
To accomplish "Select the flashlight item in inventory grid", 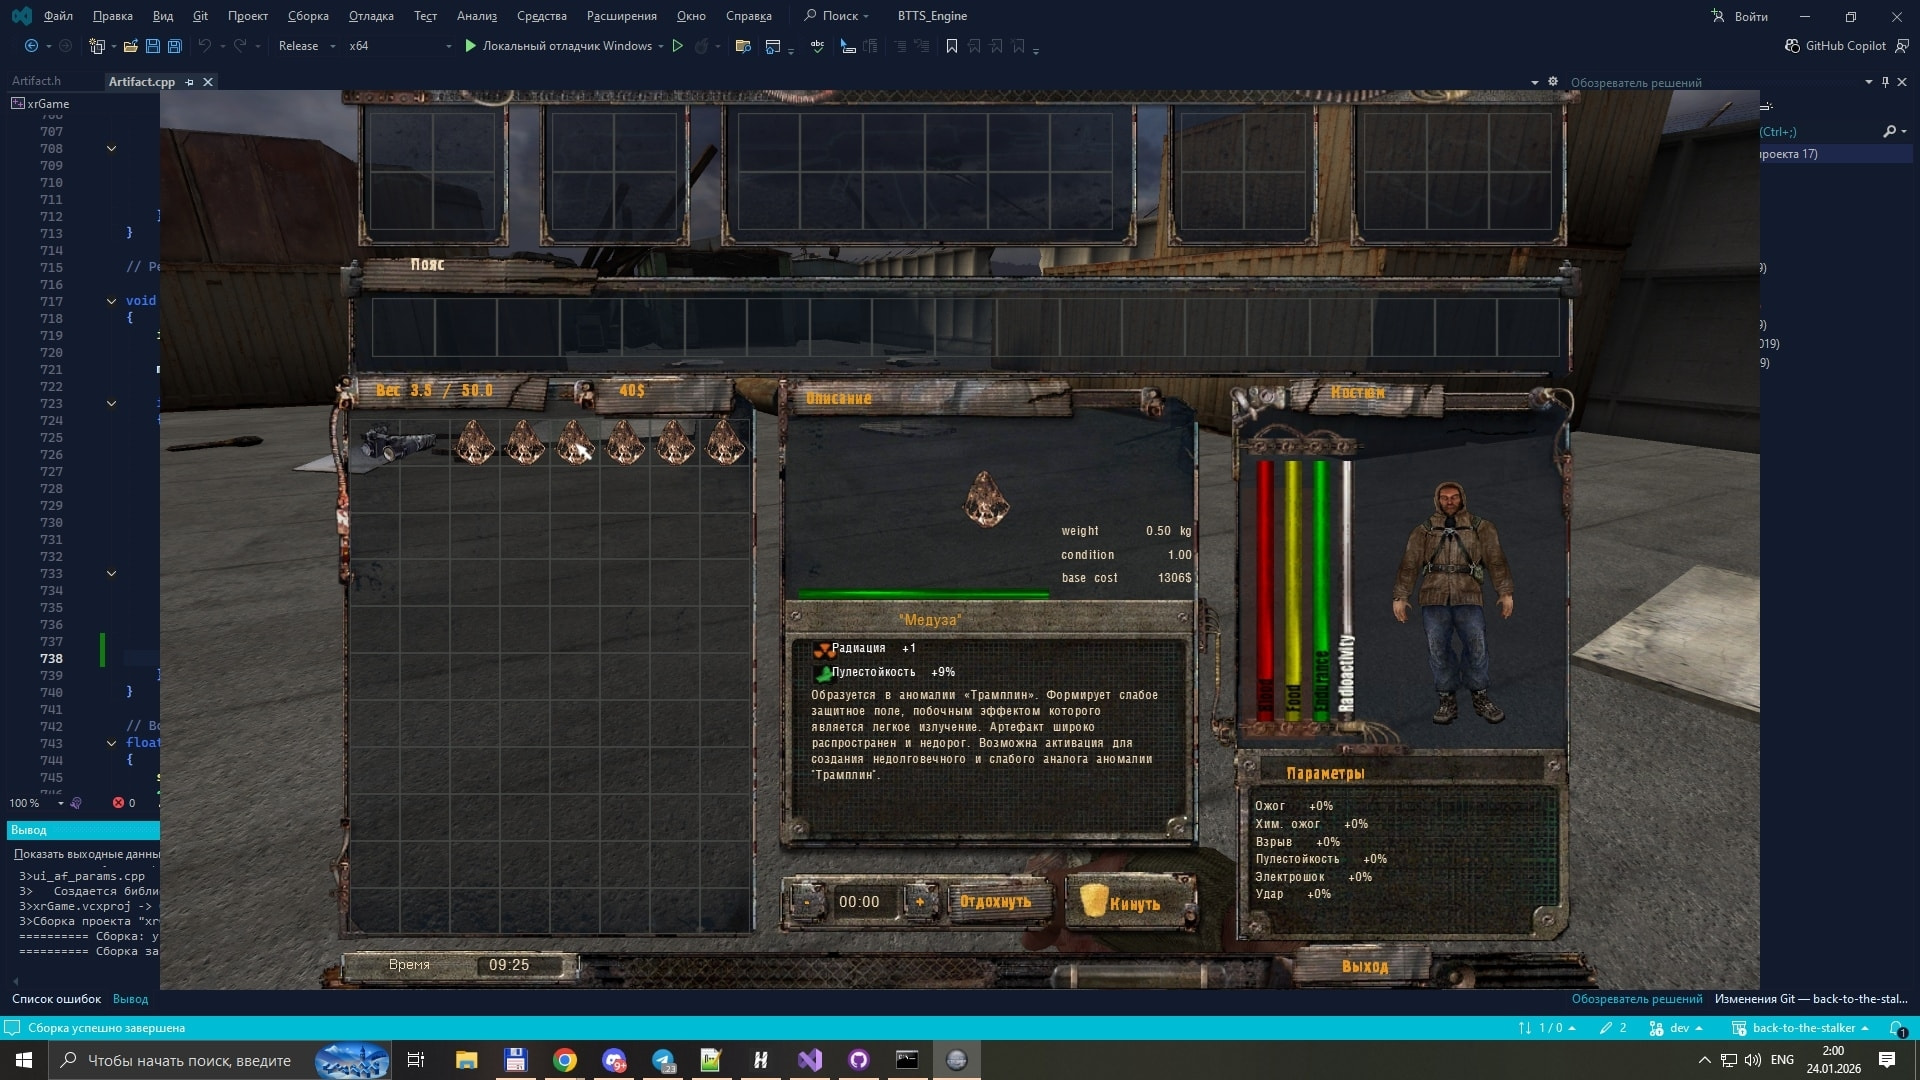I will [x=398, y=443].
